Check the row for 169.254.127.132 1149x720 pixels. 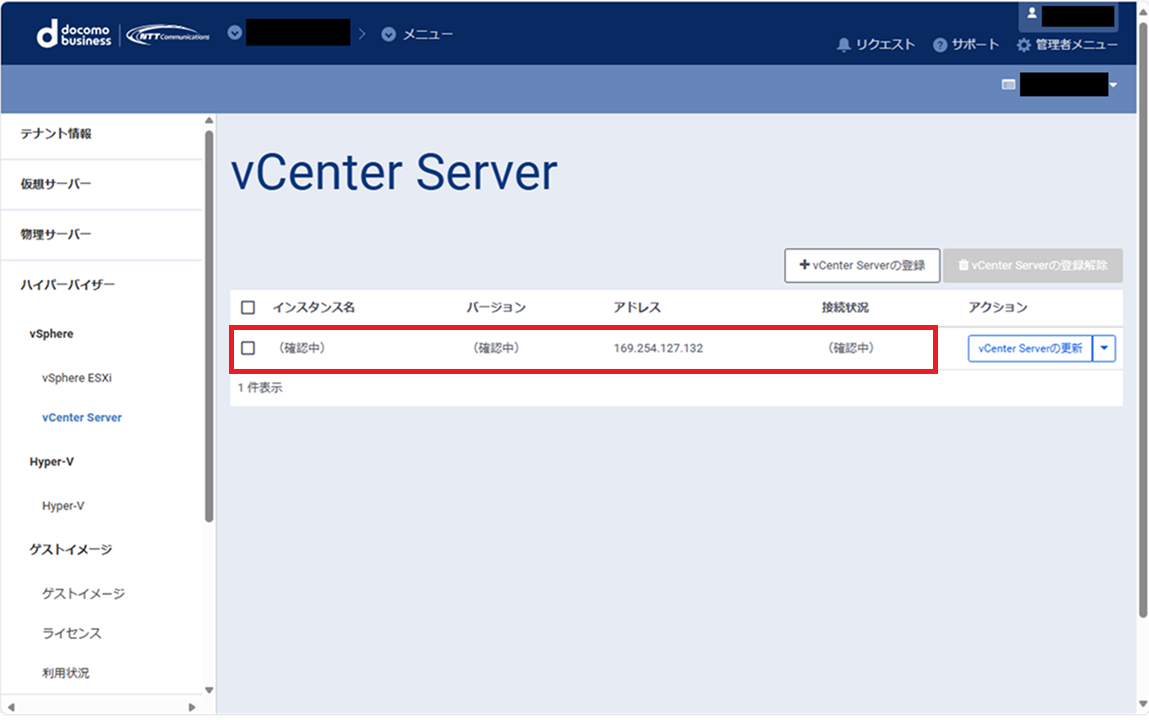[248, 348]
